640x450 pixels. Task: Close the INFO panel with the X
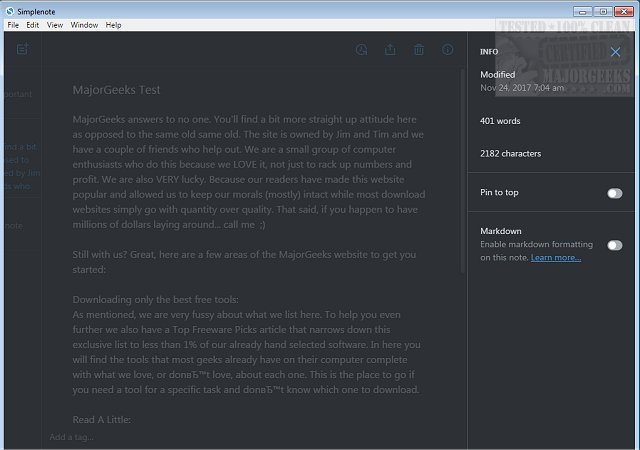[615, 52]
